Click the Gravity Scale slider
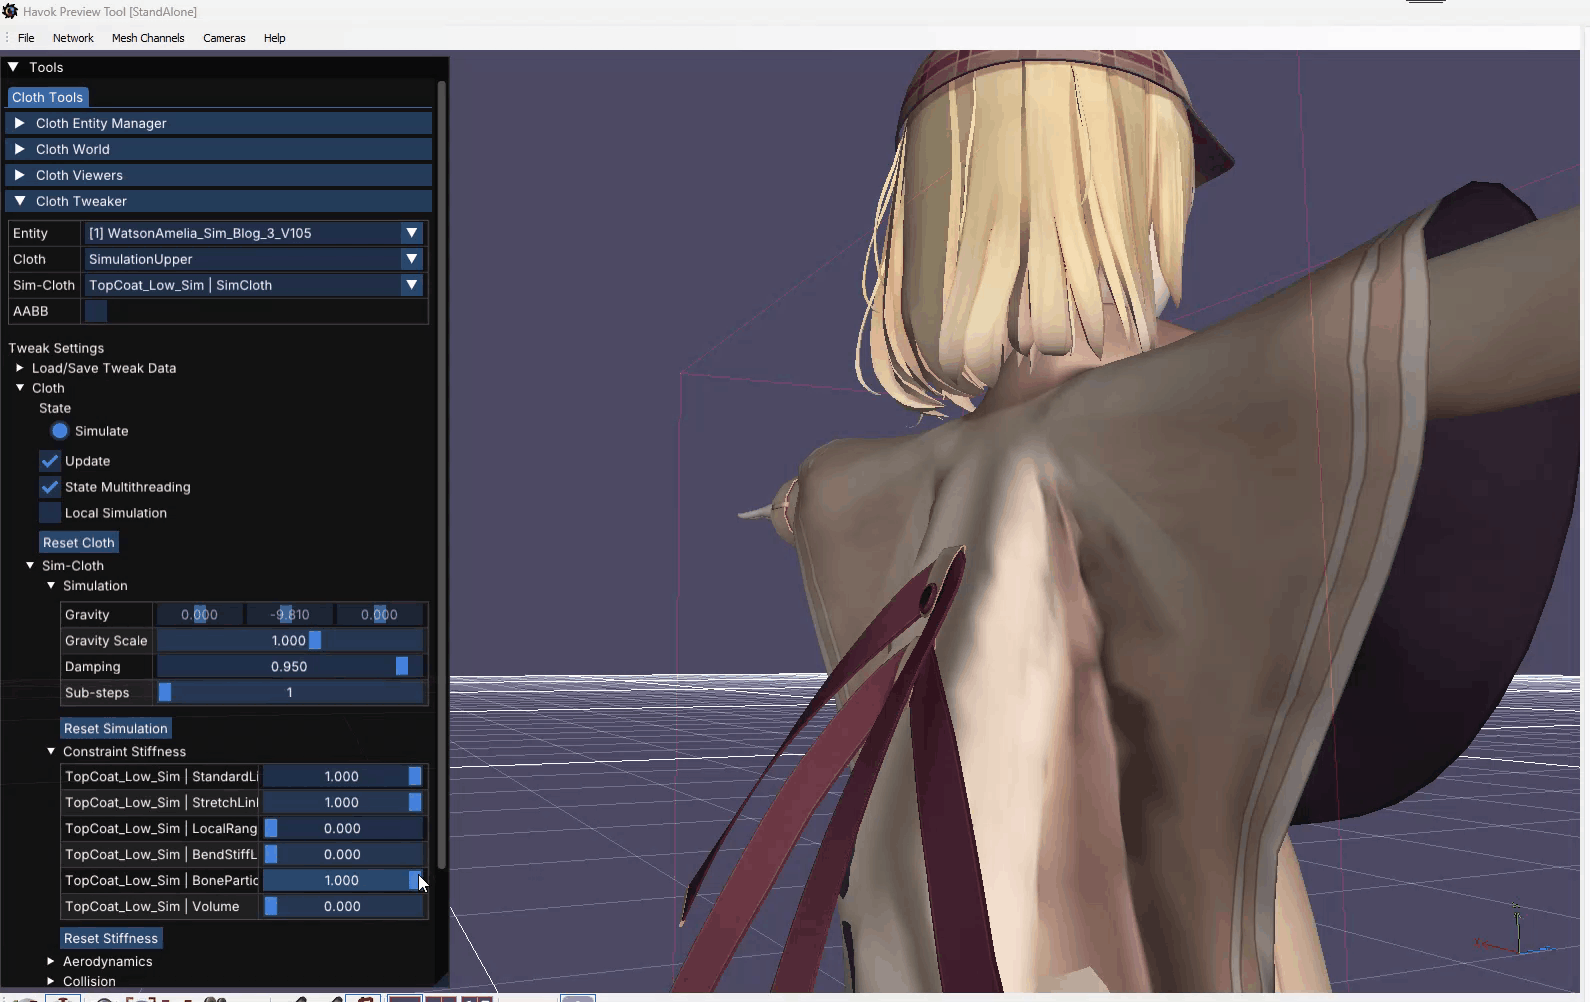 290,641
